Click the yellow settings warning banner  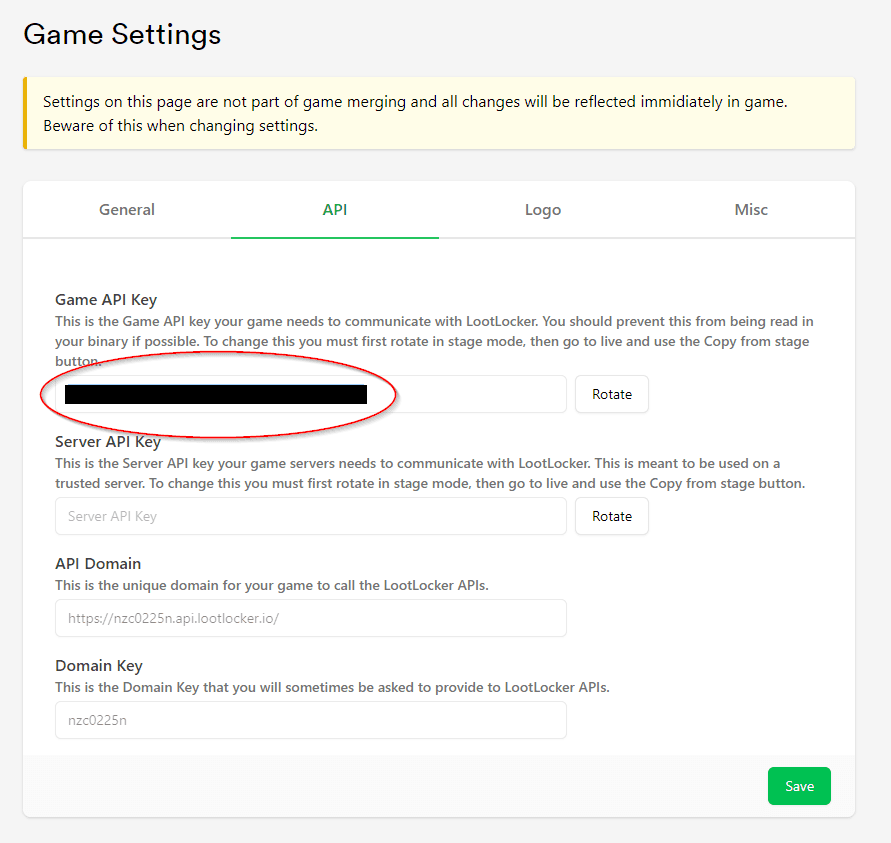439,113
